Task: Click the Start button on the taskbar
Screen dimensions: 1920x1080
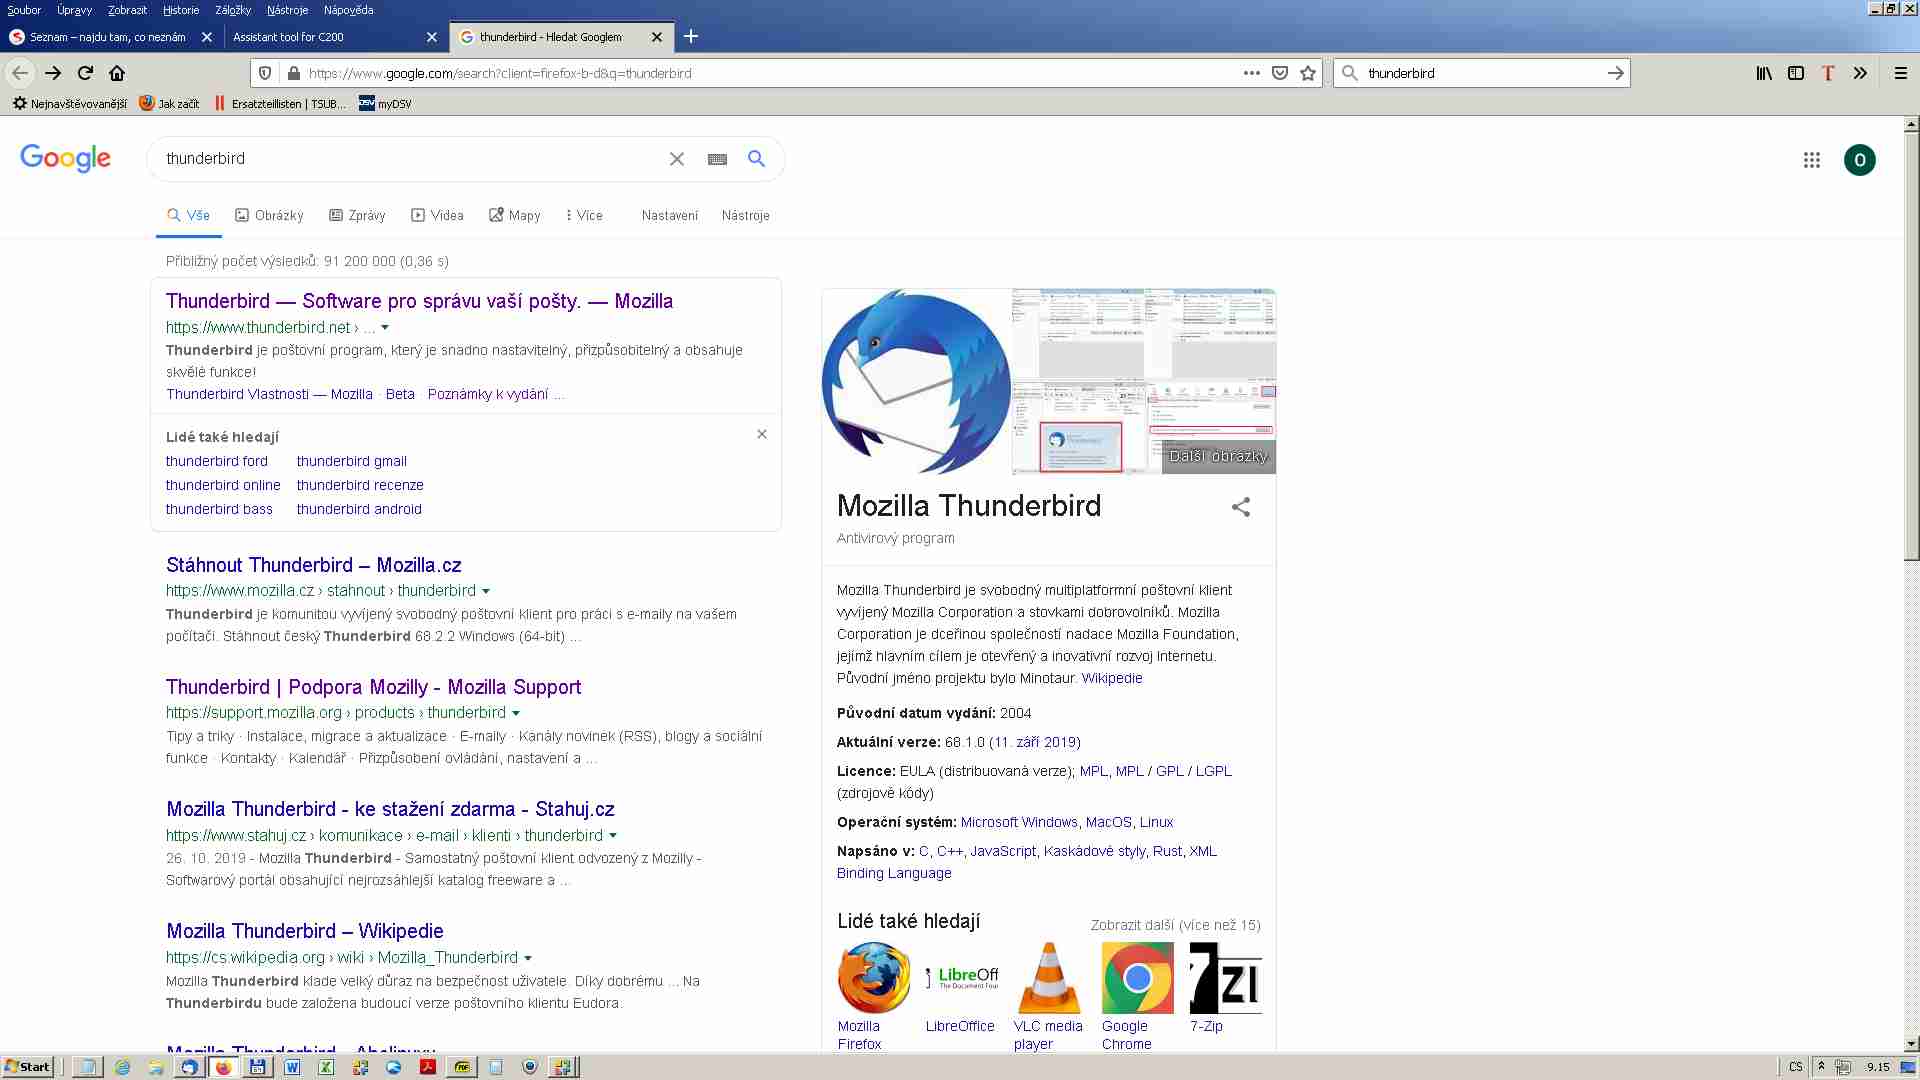Action: coord(28,1067)
